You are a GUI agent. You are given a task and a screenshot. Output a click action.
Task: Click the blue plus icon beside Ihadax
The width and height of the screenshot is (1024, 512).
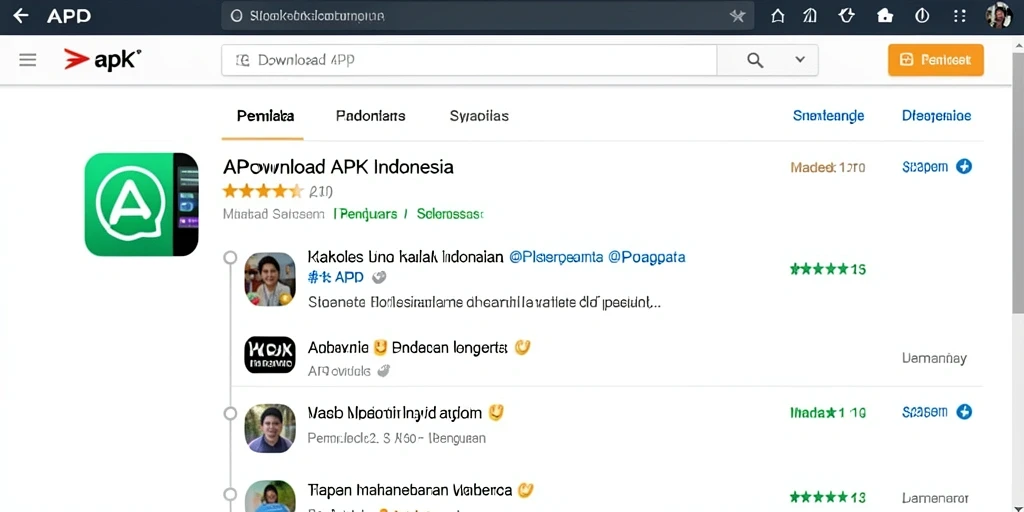(x=964, y=411)
